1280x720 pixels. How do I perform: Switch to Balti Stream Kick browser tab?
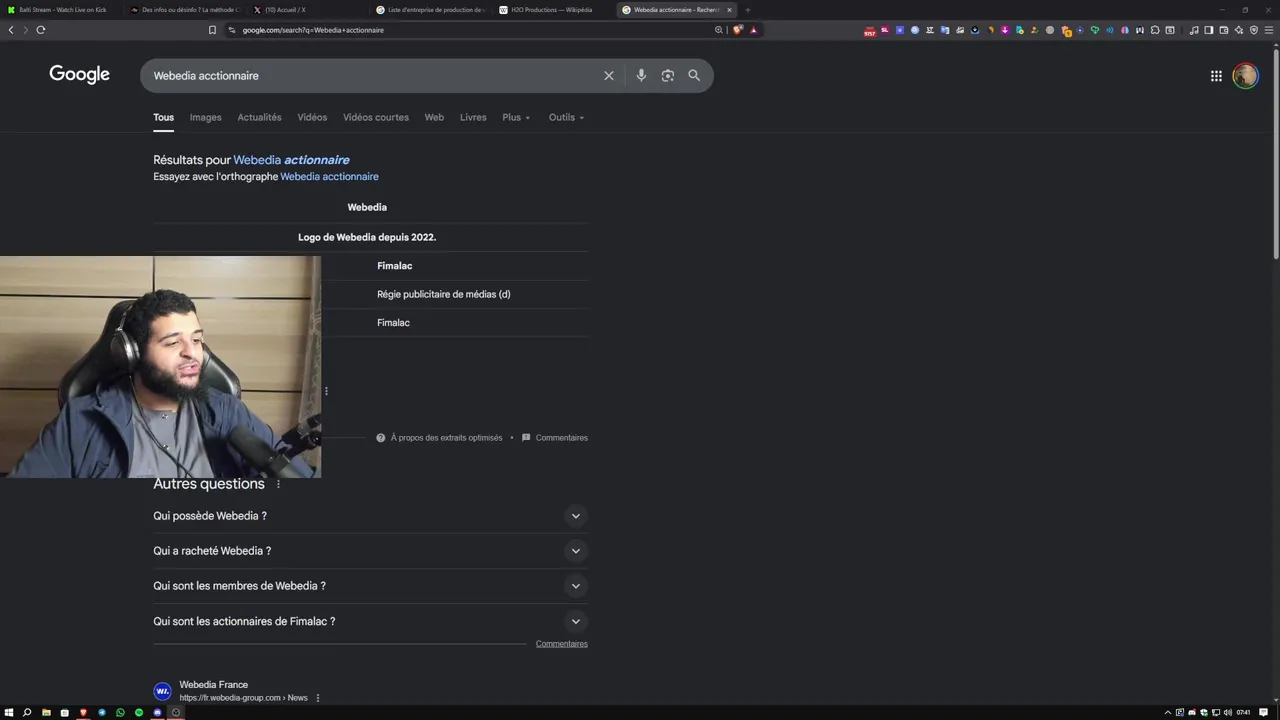click(x=60, y=10)
